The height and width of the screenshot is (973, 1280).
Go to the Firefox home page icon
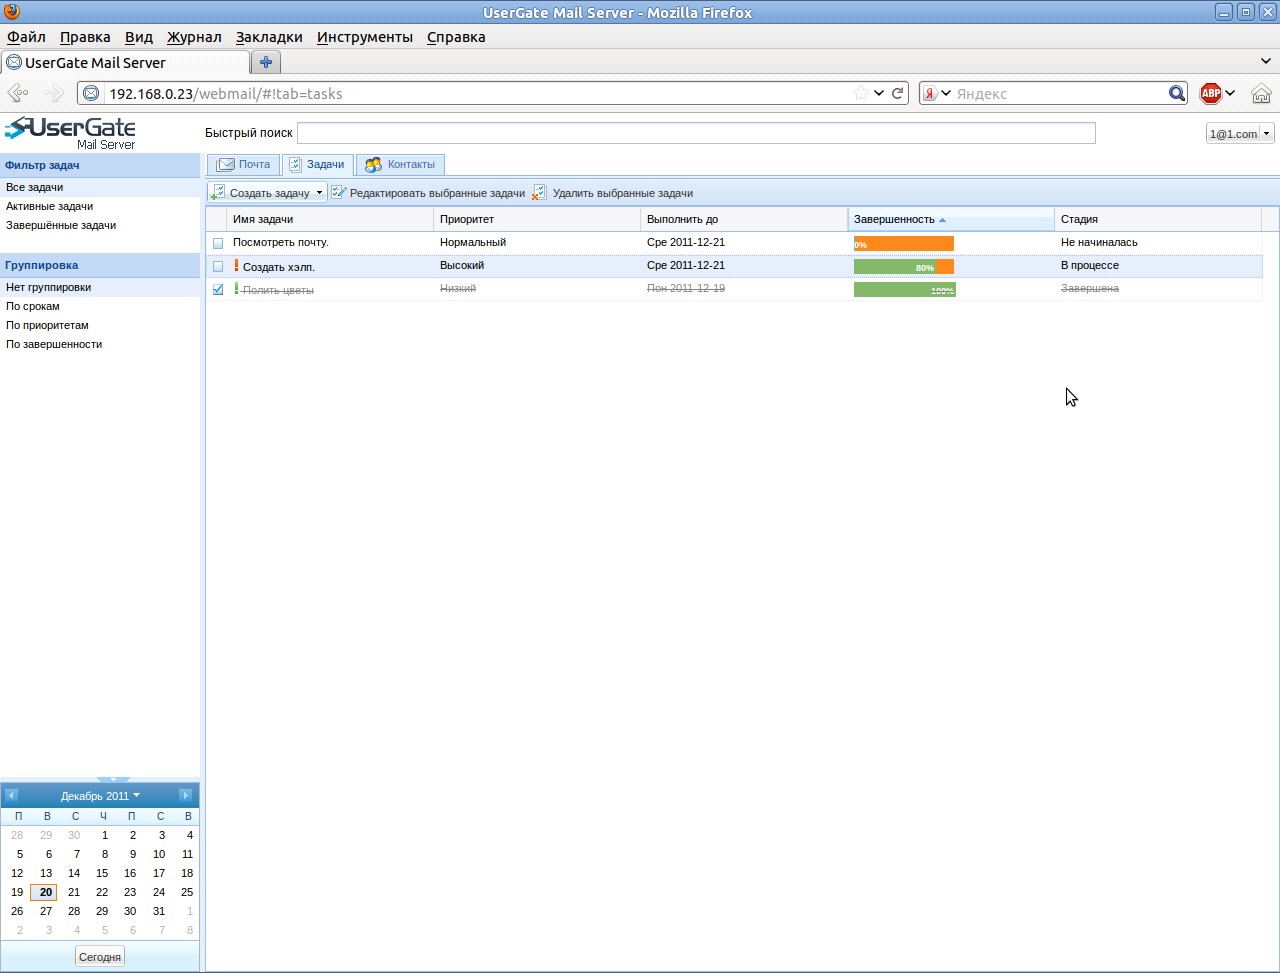1261,93
